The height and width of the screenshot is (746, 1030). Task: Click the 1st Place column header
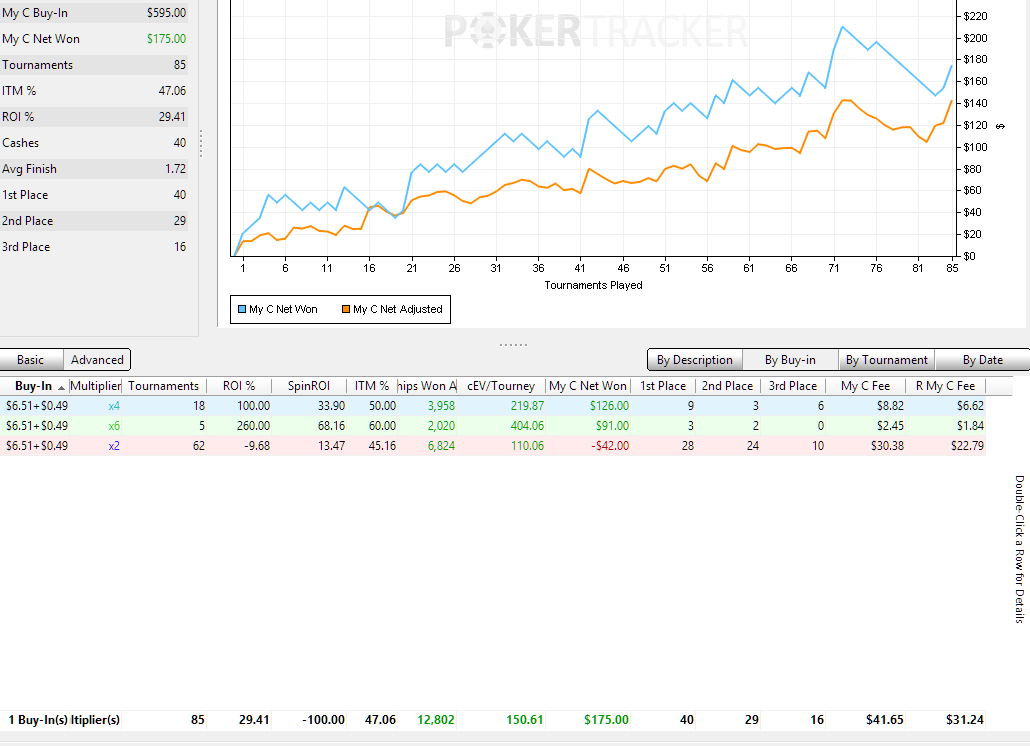pos(663,386)
